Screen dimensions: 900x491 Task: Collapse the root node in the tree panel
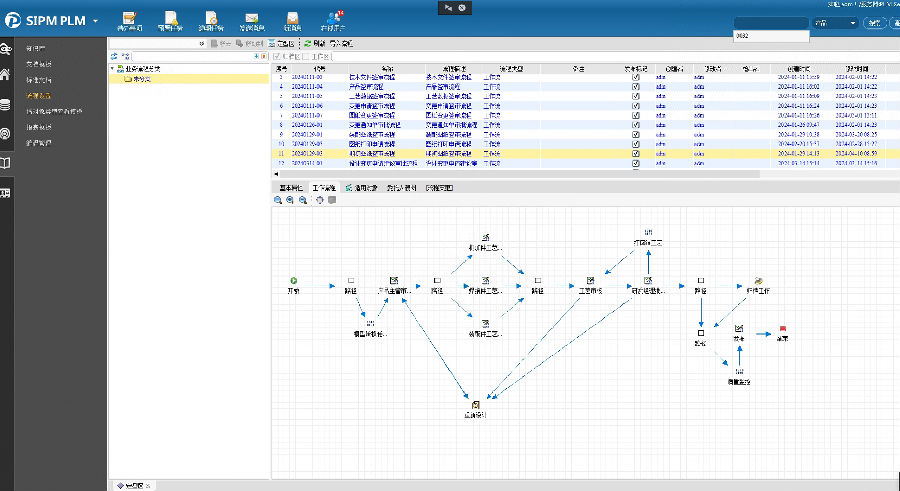[112, 69]
